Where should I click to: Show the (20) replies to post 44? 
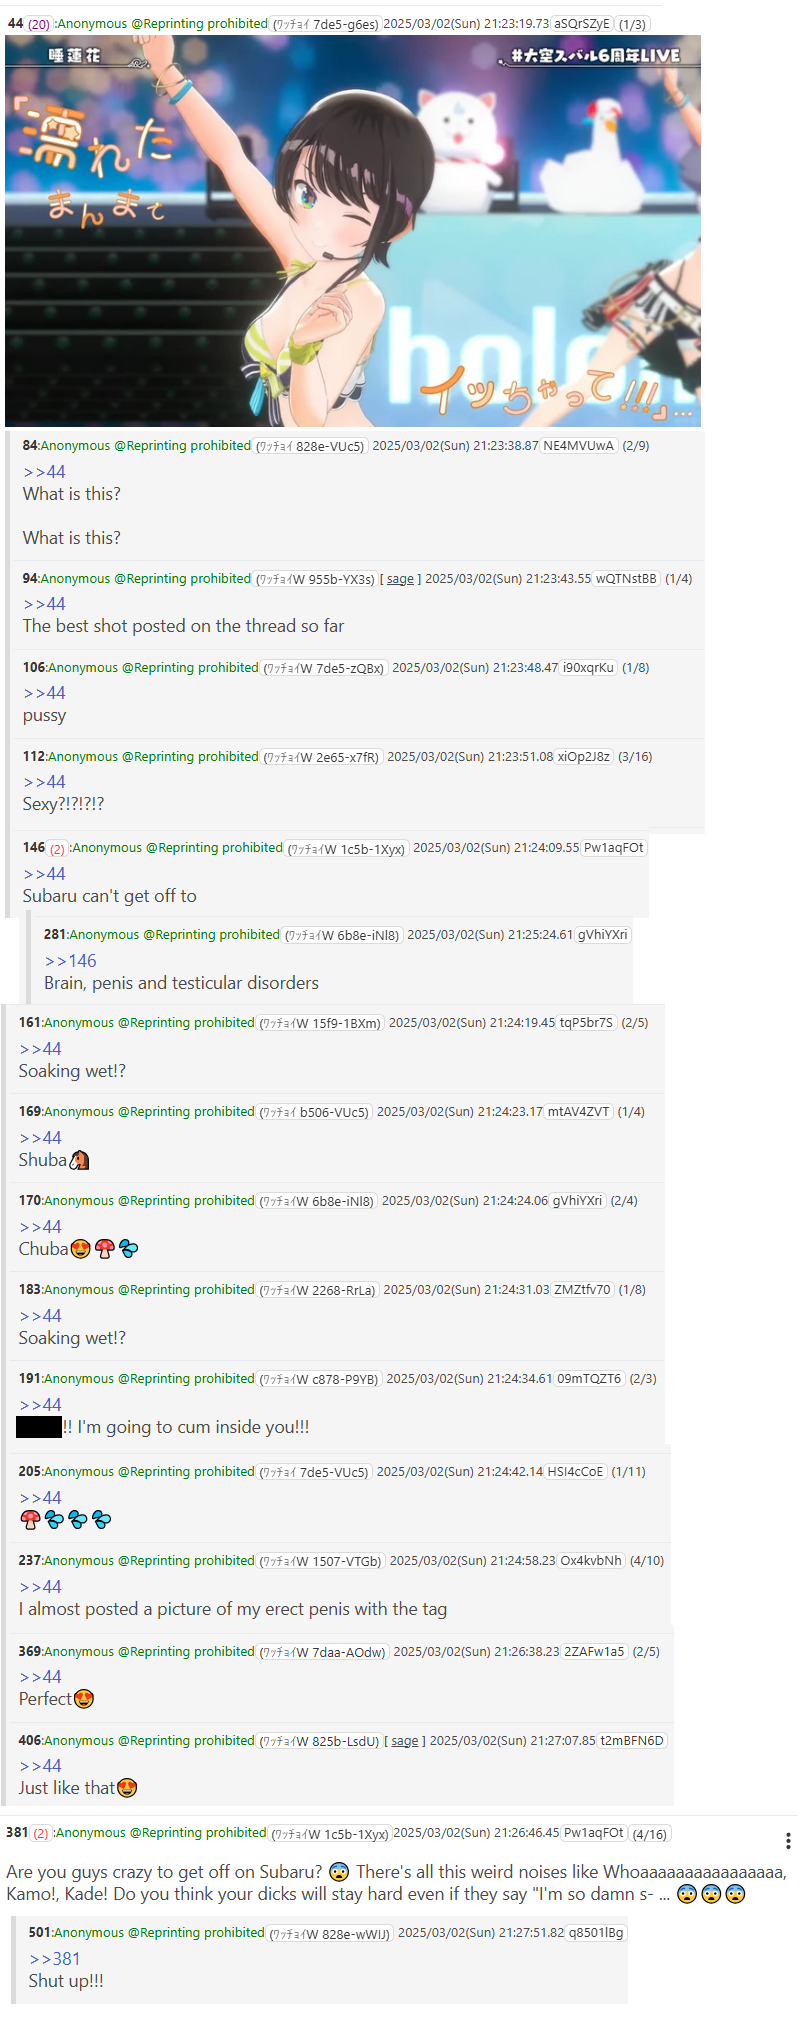coord(39,24)
